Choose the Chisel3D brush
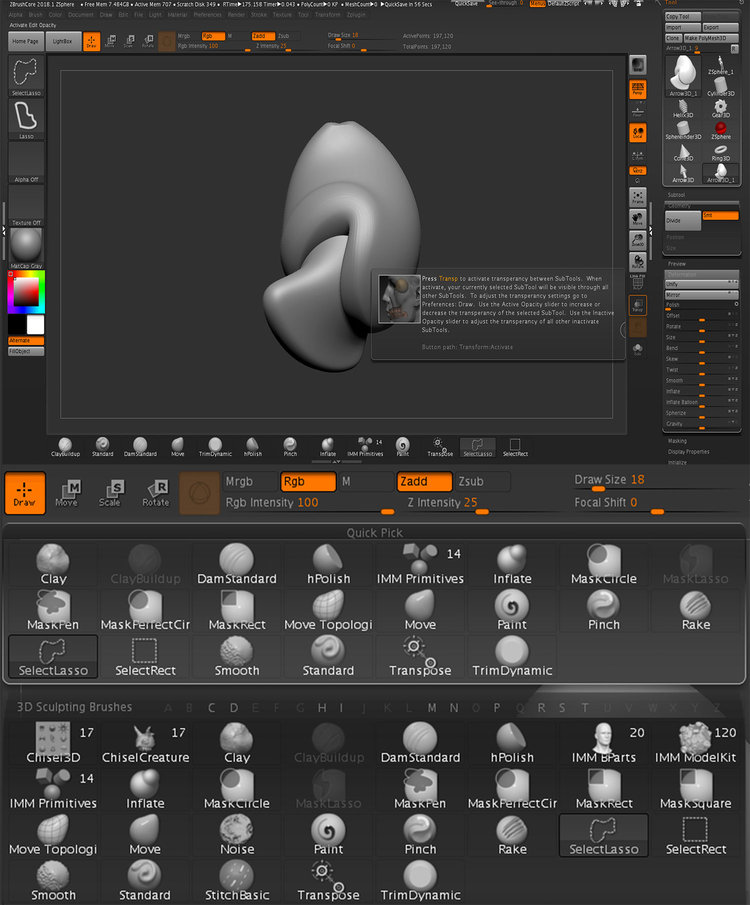This screenshot has height=905, width=750. (x=53, y=743)
